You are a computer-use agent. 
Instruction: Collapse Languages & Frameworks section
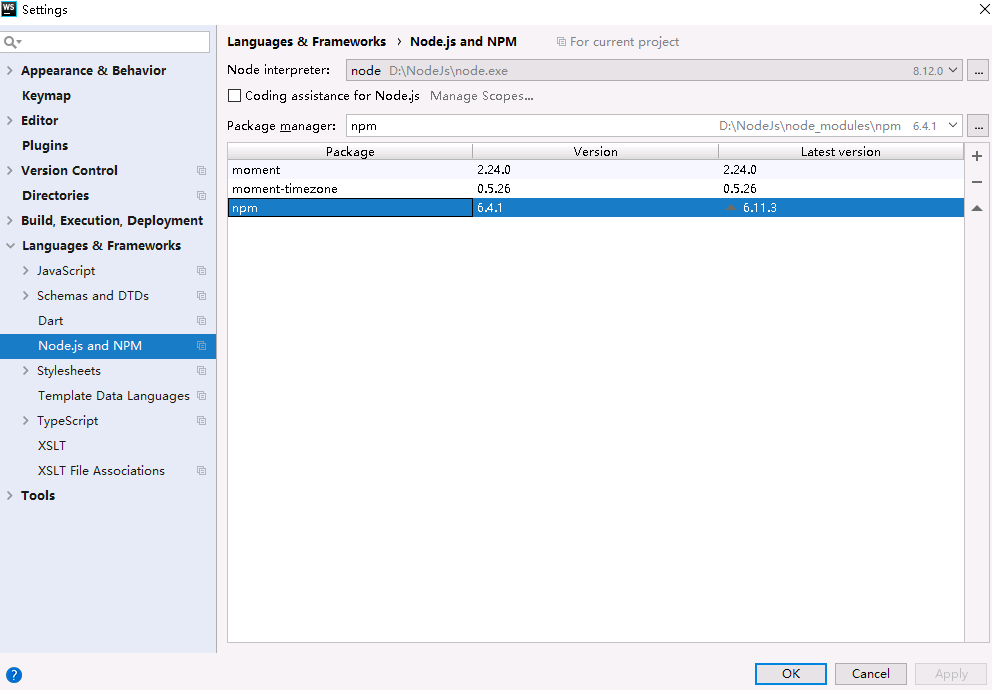(10, 245)
